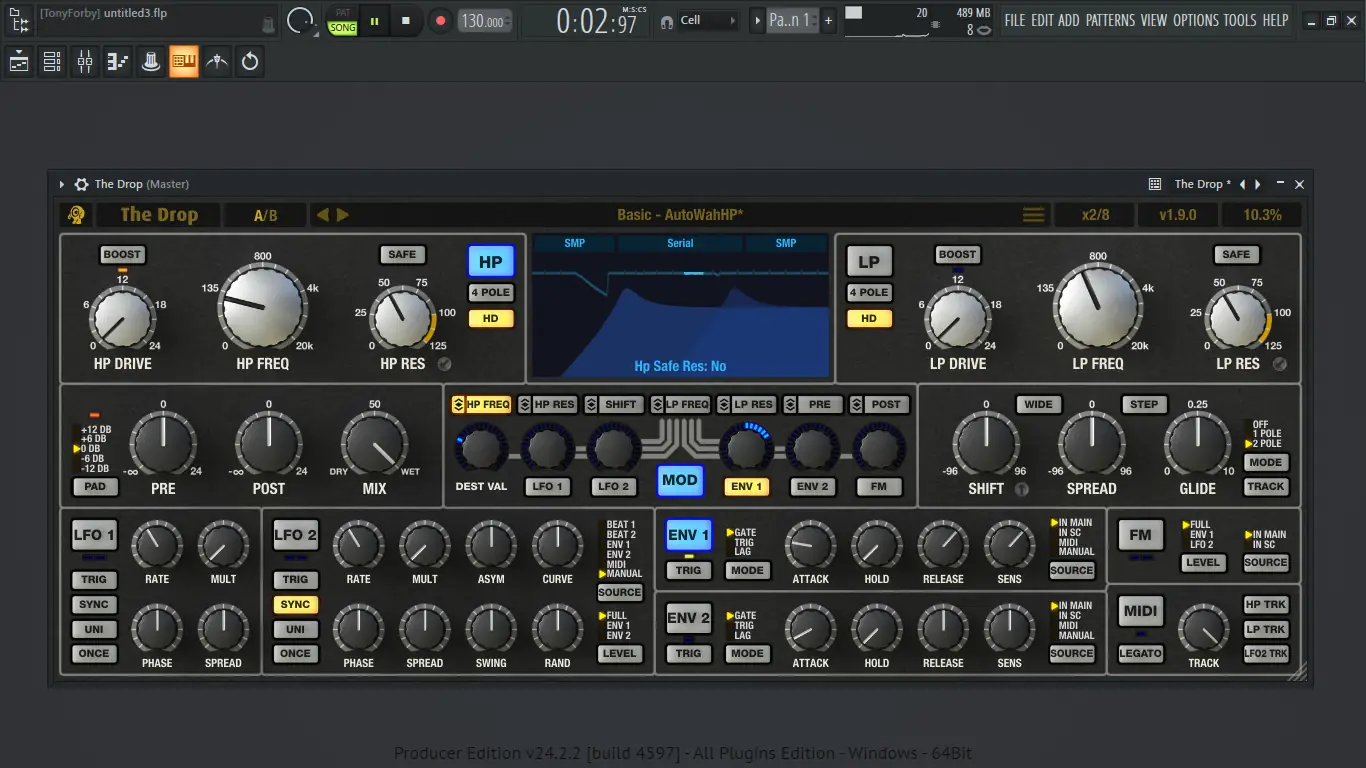Open the PATTERNS menu
Viewport: 1366px width, 768px height.
pos(1110,20)
